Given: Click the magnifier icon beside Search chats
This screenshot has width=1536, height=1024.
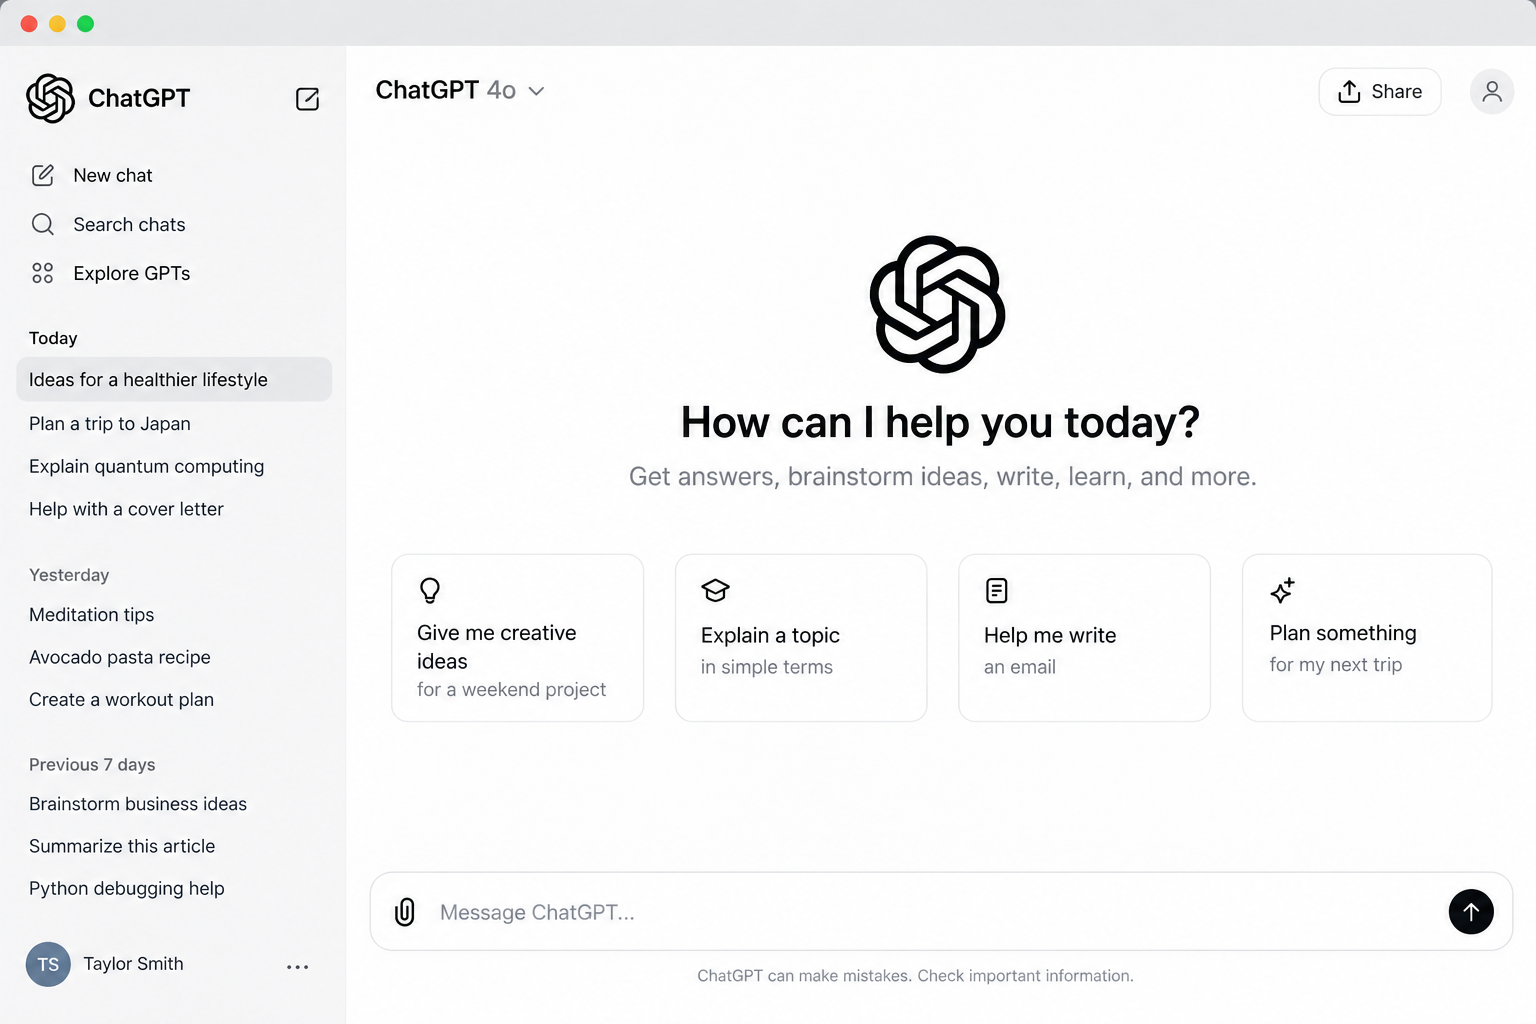Looking at the screenshot, I should point(43,224).
